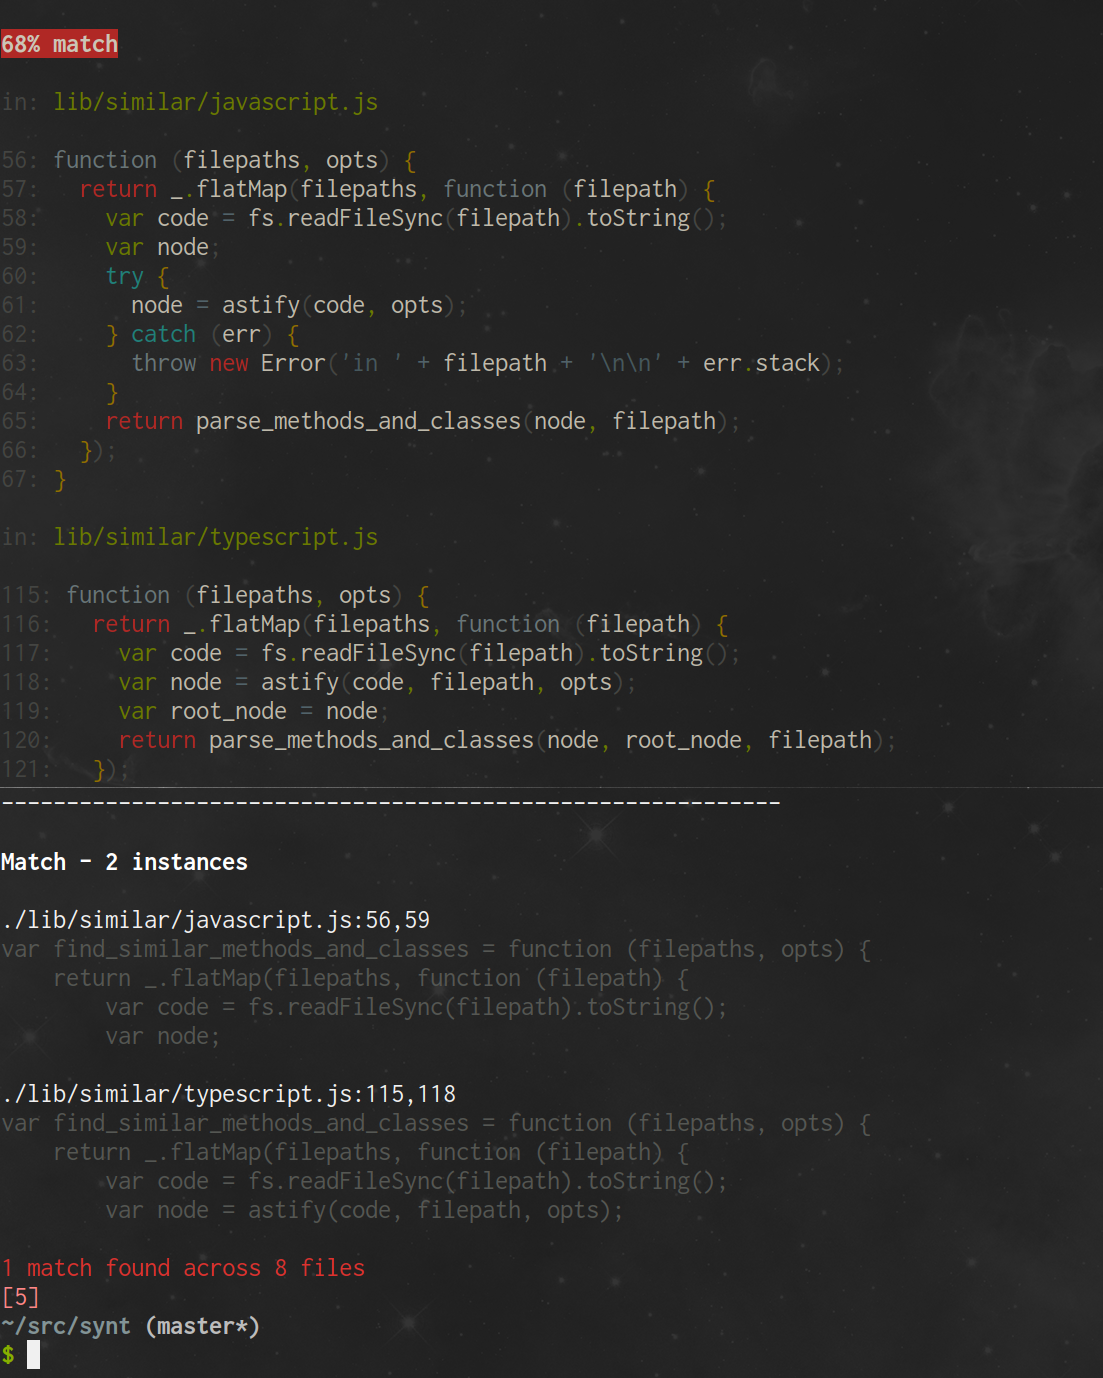Image resolution: width=1103 pixels, height=1378 pixels.
Task: Click the 'try {' statement on line 60
Action: click(x=137, y=276)
